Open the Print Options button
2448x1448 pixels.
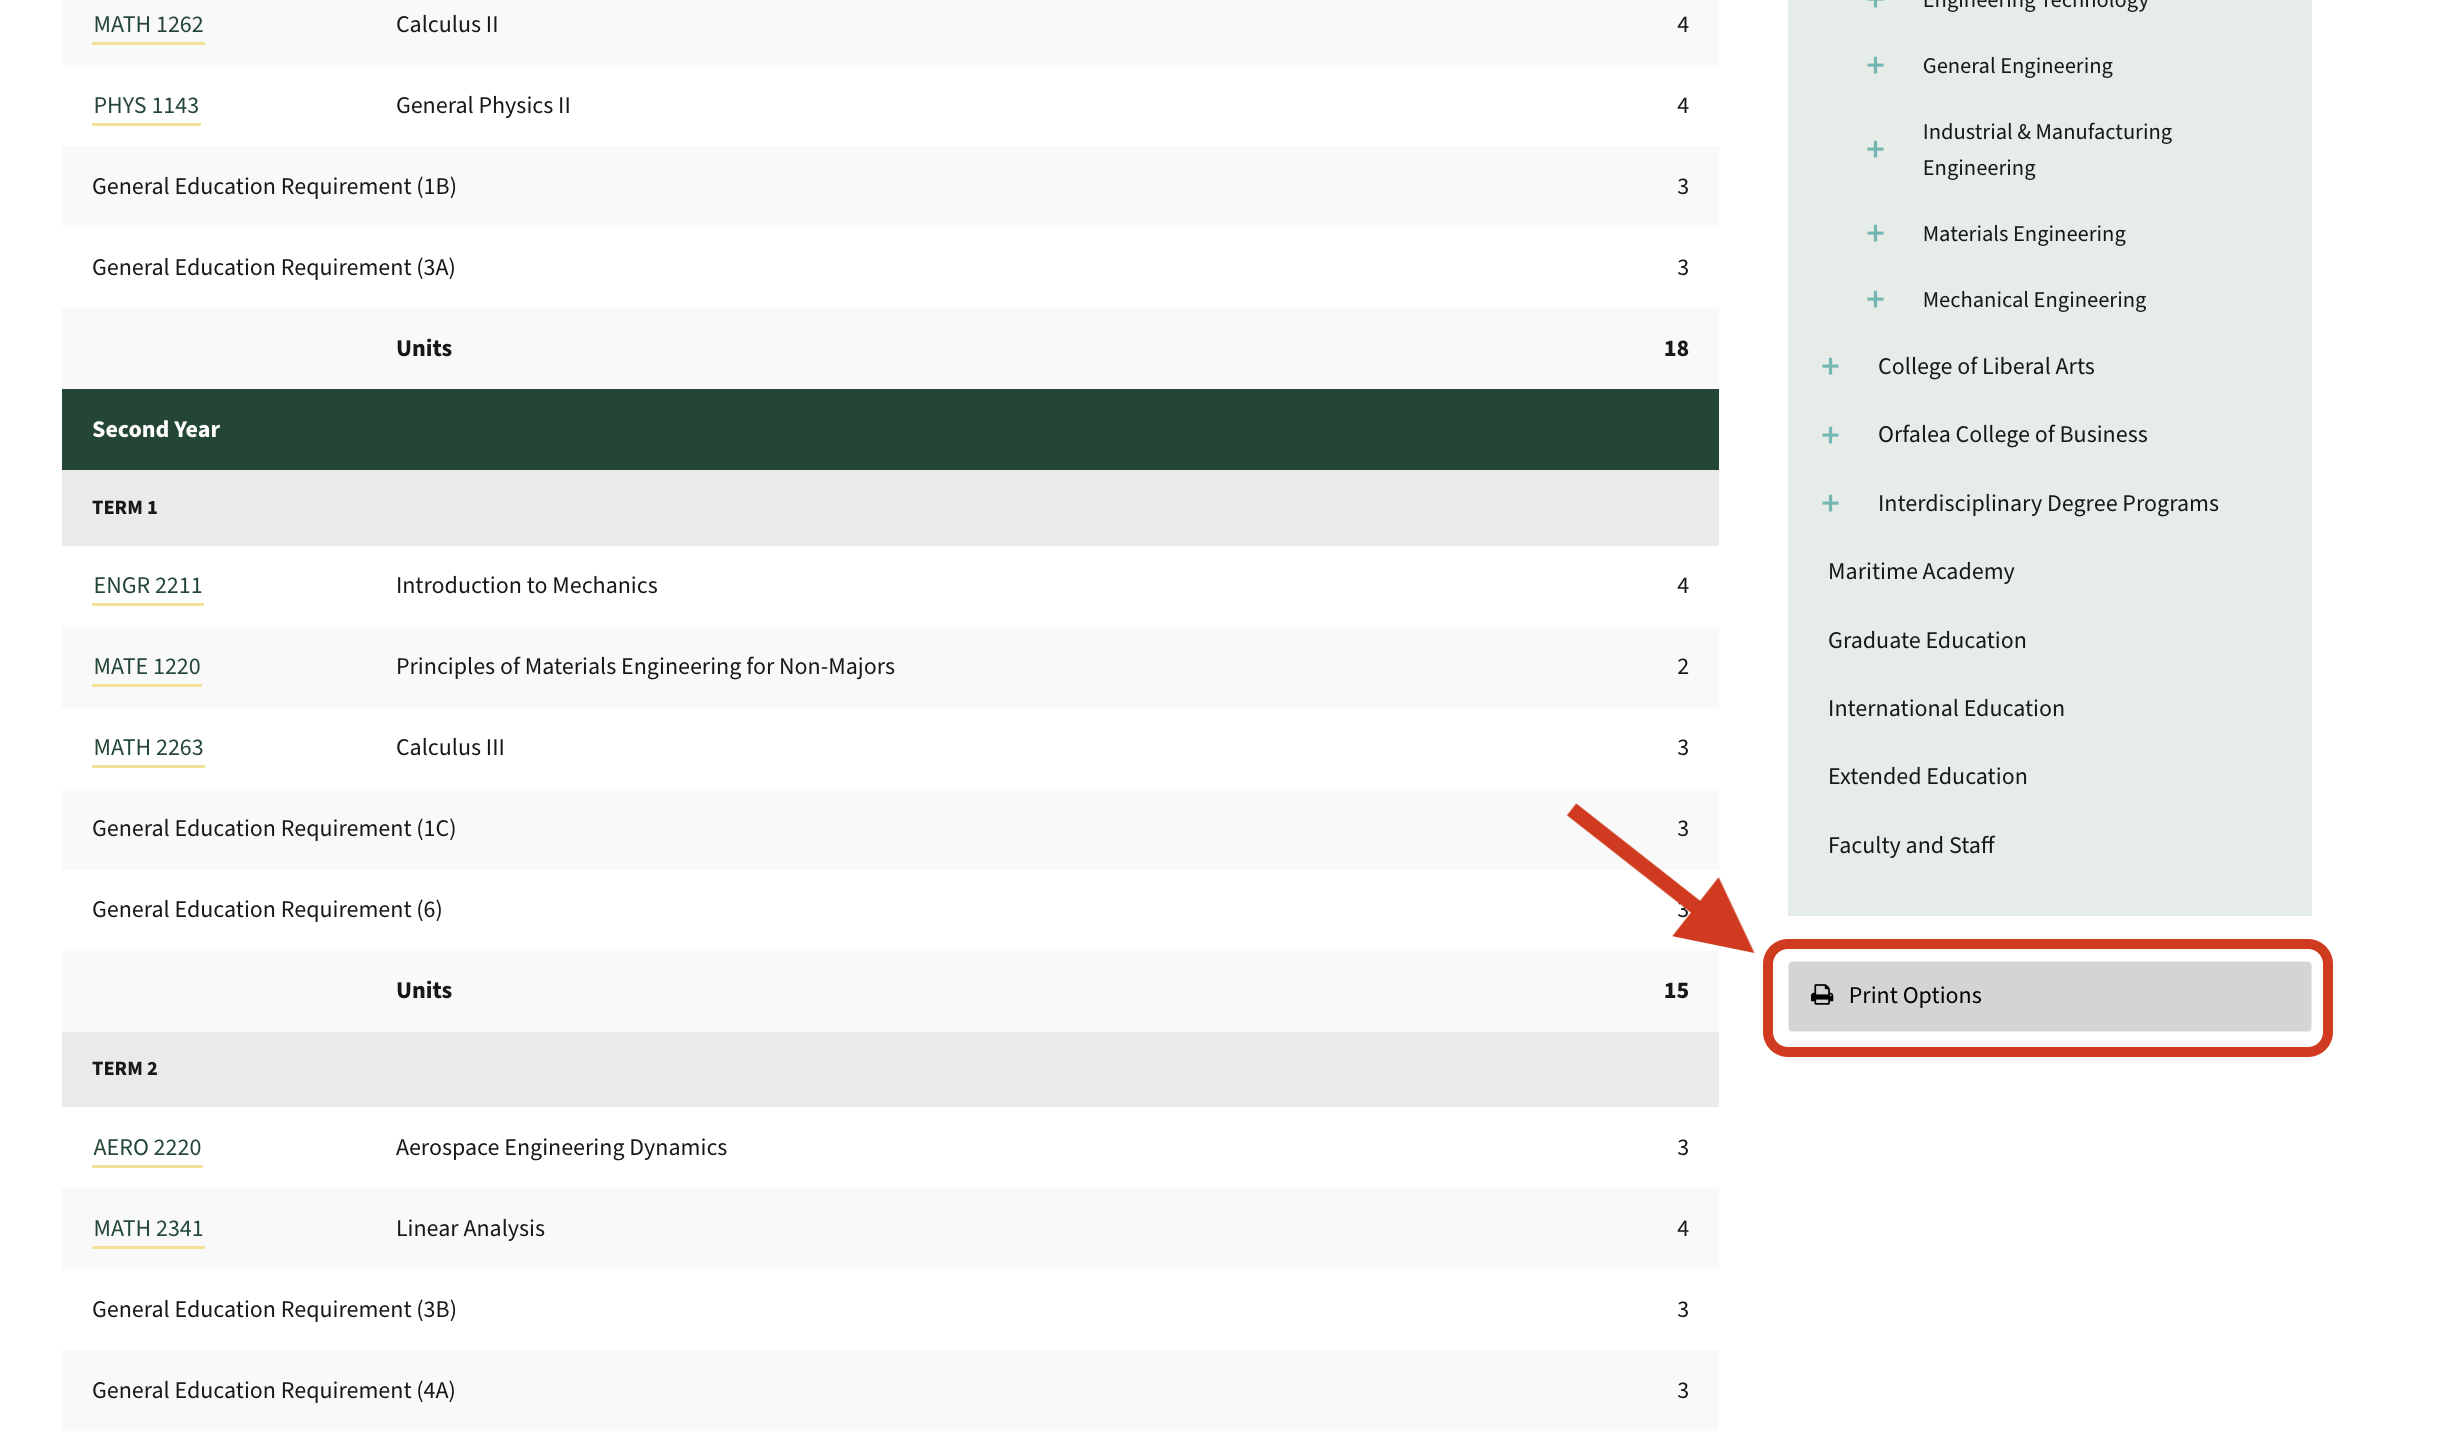tap(2048, 996)
